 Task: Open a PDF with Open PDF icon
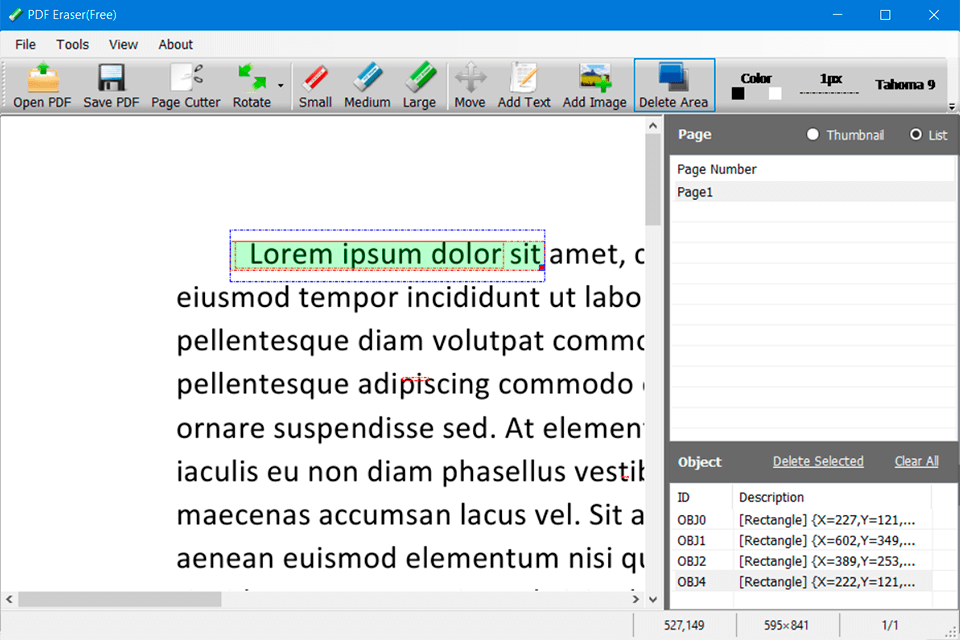(42, 85)
